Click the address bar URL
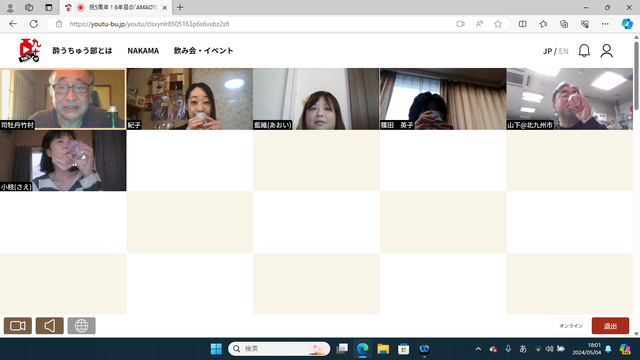This screenshot has height=360, width=640. [x=149, y=24]
